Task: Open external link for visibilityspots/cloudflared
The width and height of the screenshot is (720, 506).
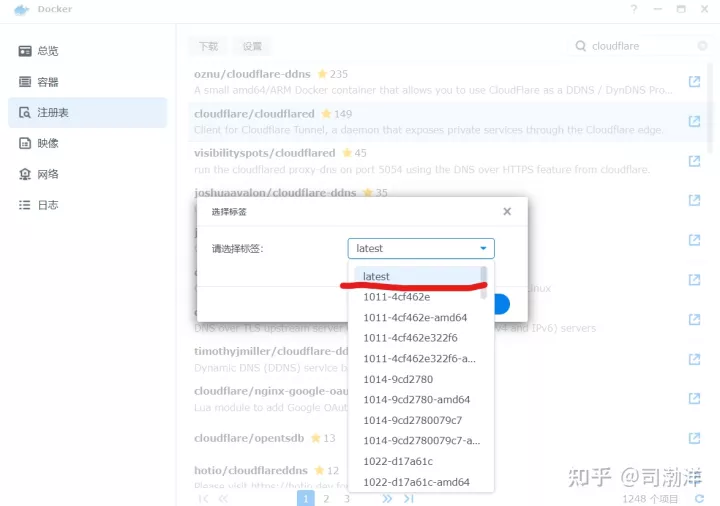Action: 694,161
